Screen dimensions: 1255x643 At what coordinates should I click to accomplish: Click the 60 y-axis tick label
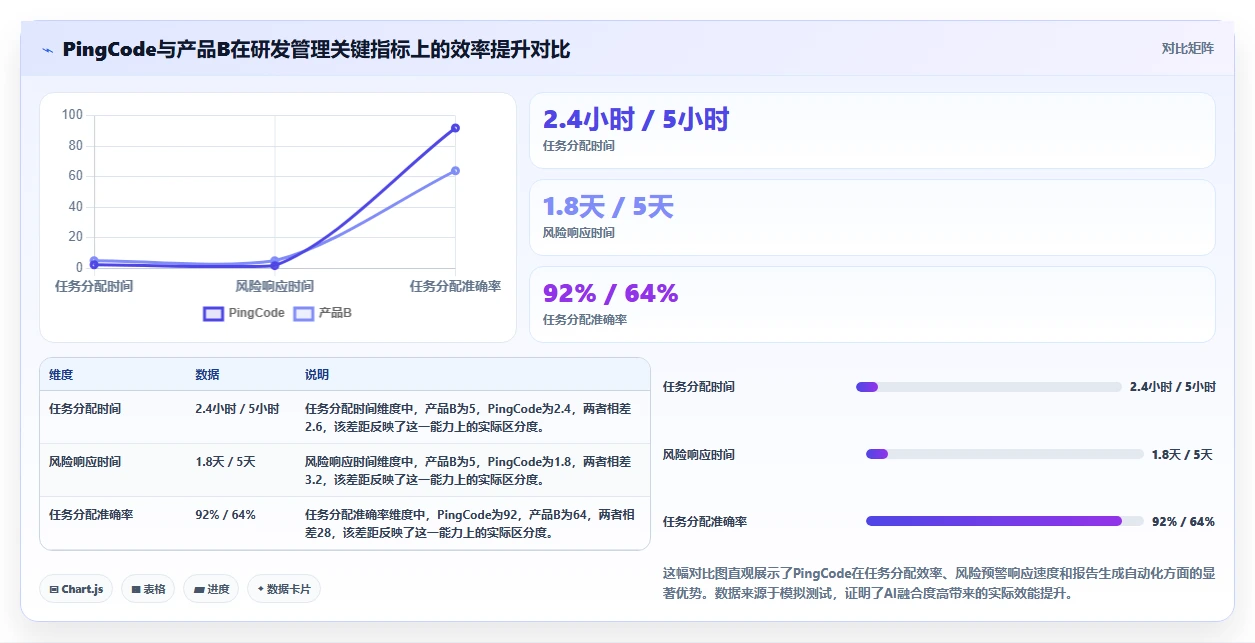point(76,176)
